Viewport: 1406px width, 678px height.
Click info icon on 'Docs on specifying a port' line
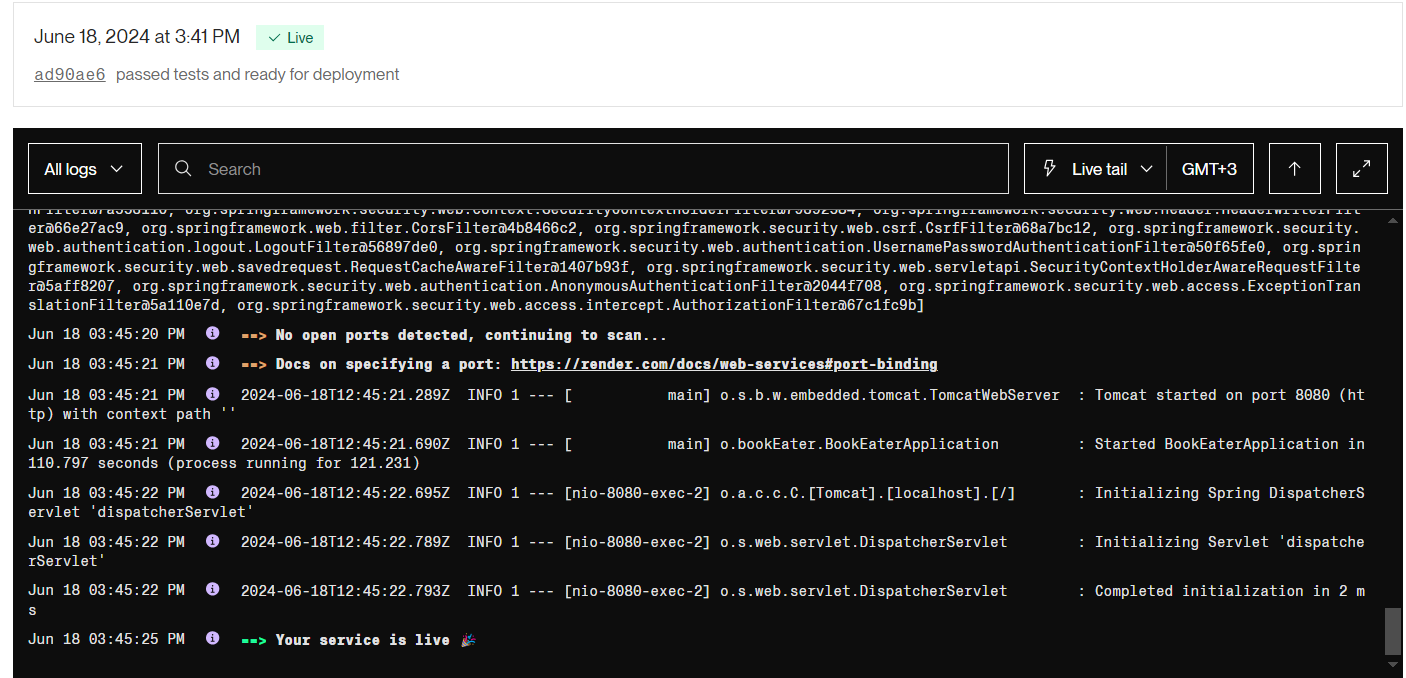click(x=212, y=364)
